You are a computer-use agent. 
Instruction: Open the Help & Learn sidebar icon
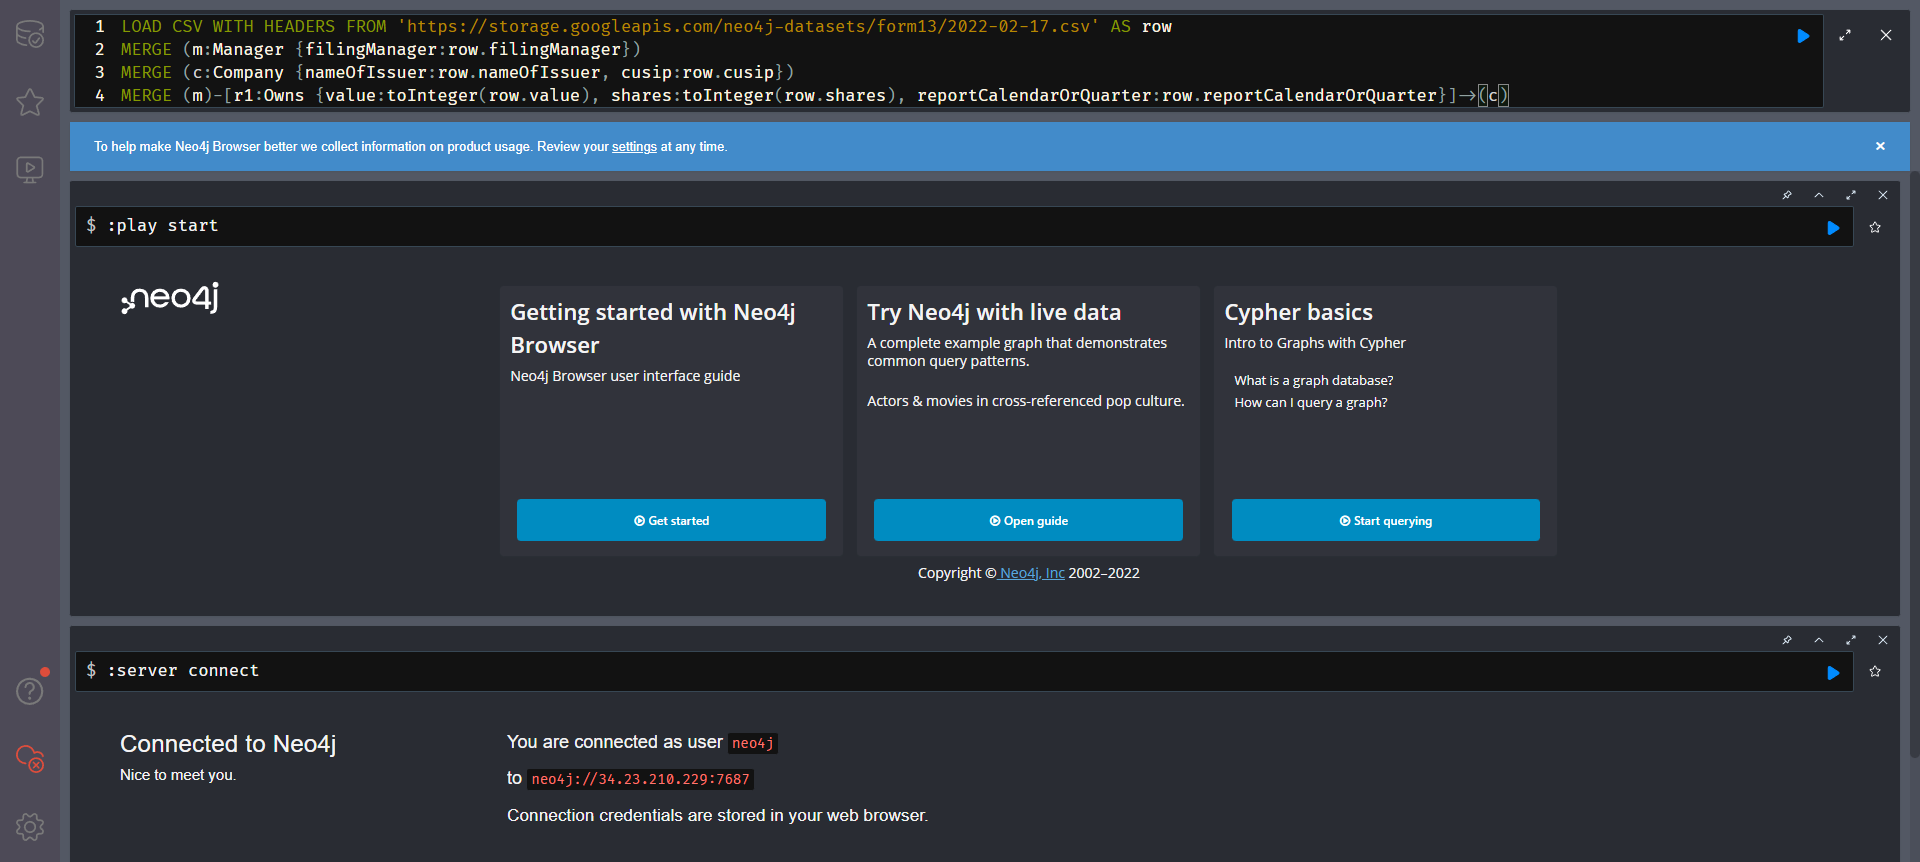pos(30,690)
